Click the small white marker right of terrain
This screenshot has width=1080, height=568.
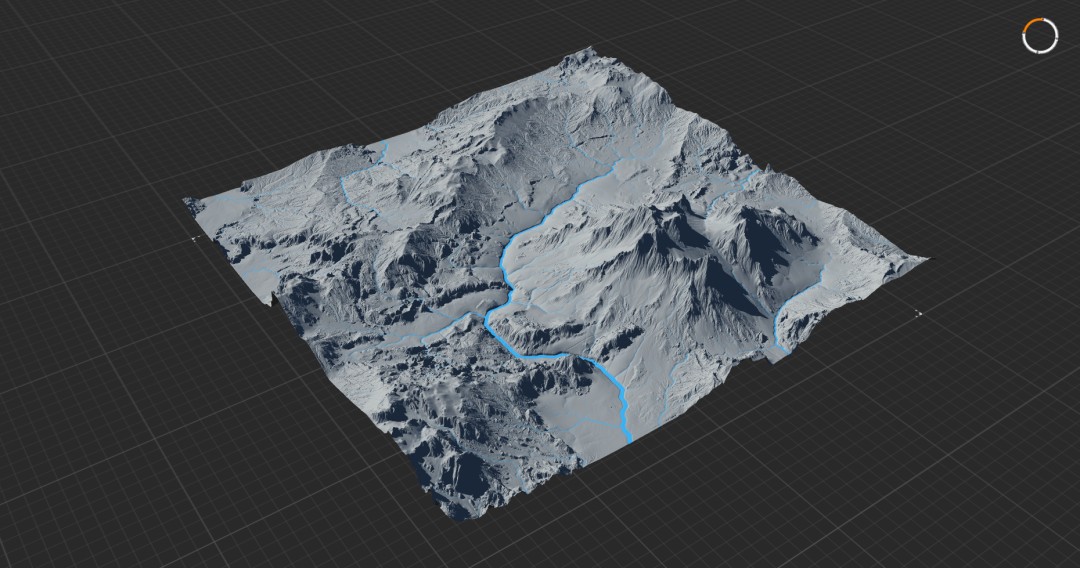[918, 314]
